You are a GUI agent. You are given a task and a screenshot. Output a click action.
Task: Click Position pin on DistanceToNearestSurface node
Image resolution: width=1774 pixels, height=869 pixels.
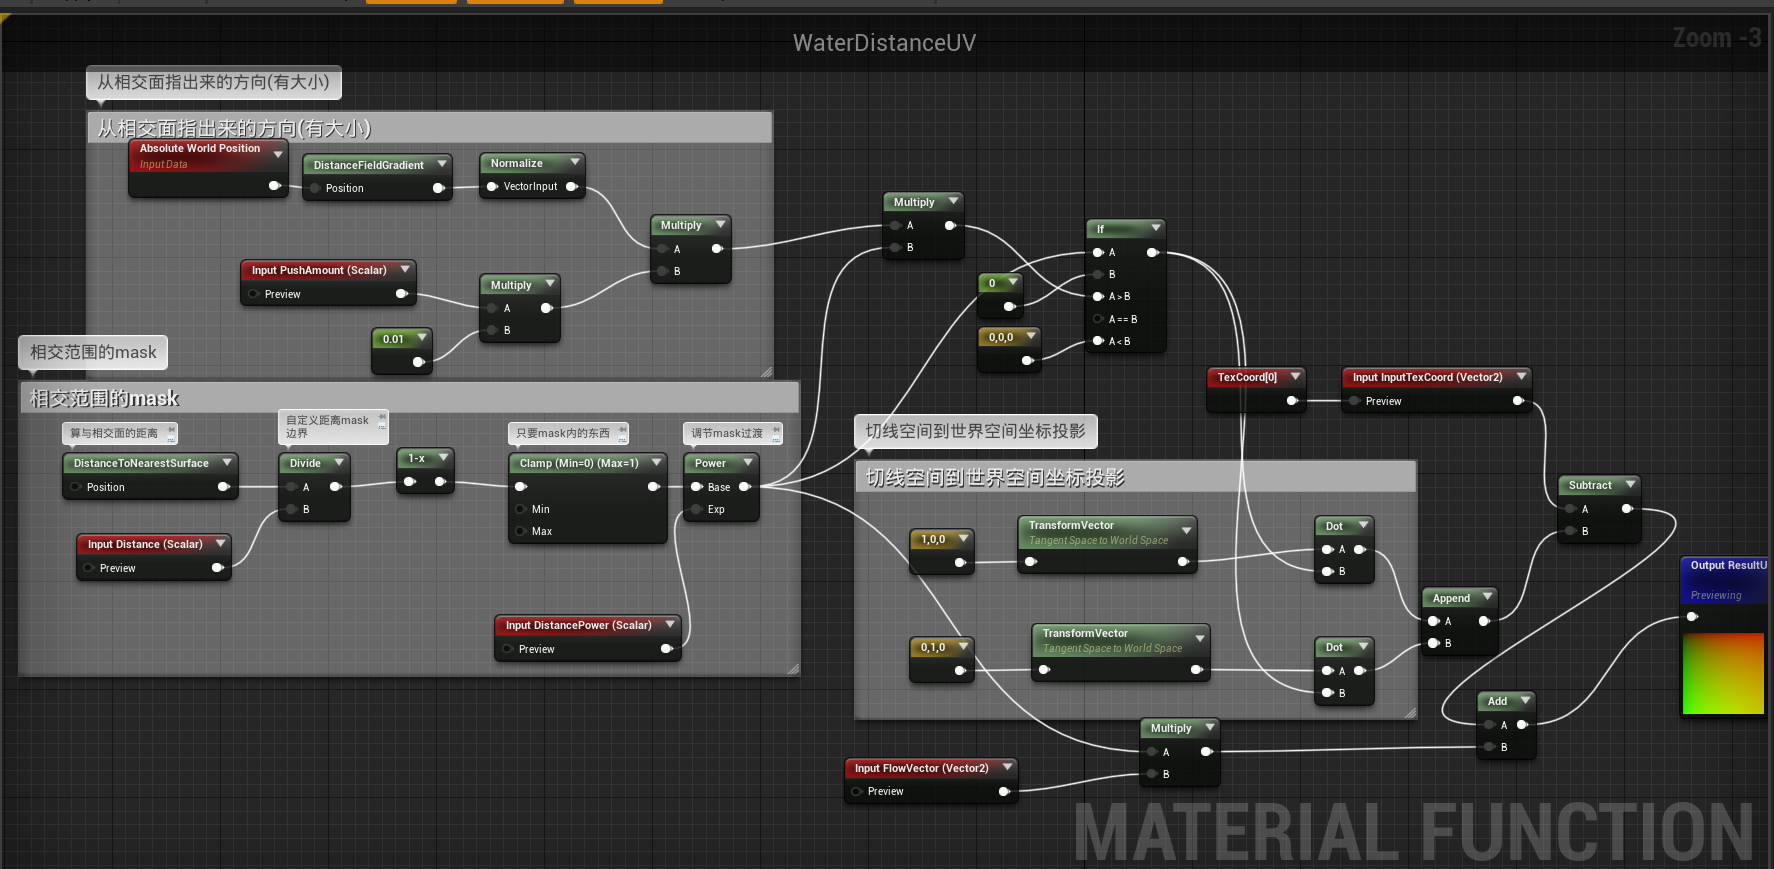(x=76, y=487)
